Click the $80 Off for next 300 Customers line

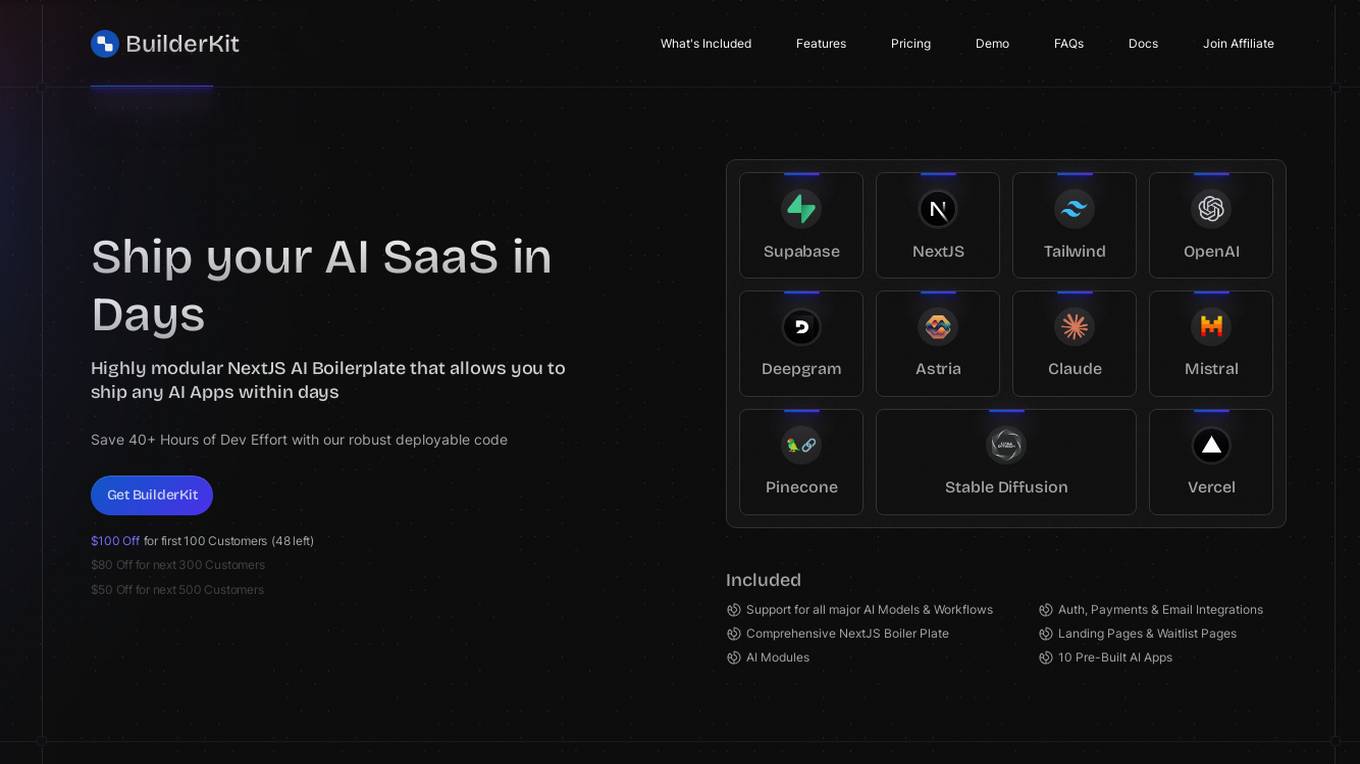point(178,565)
